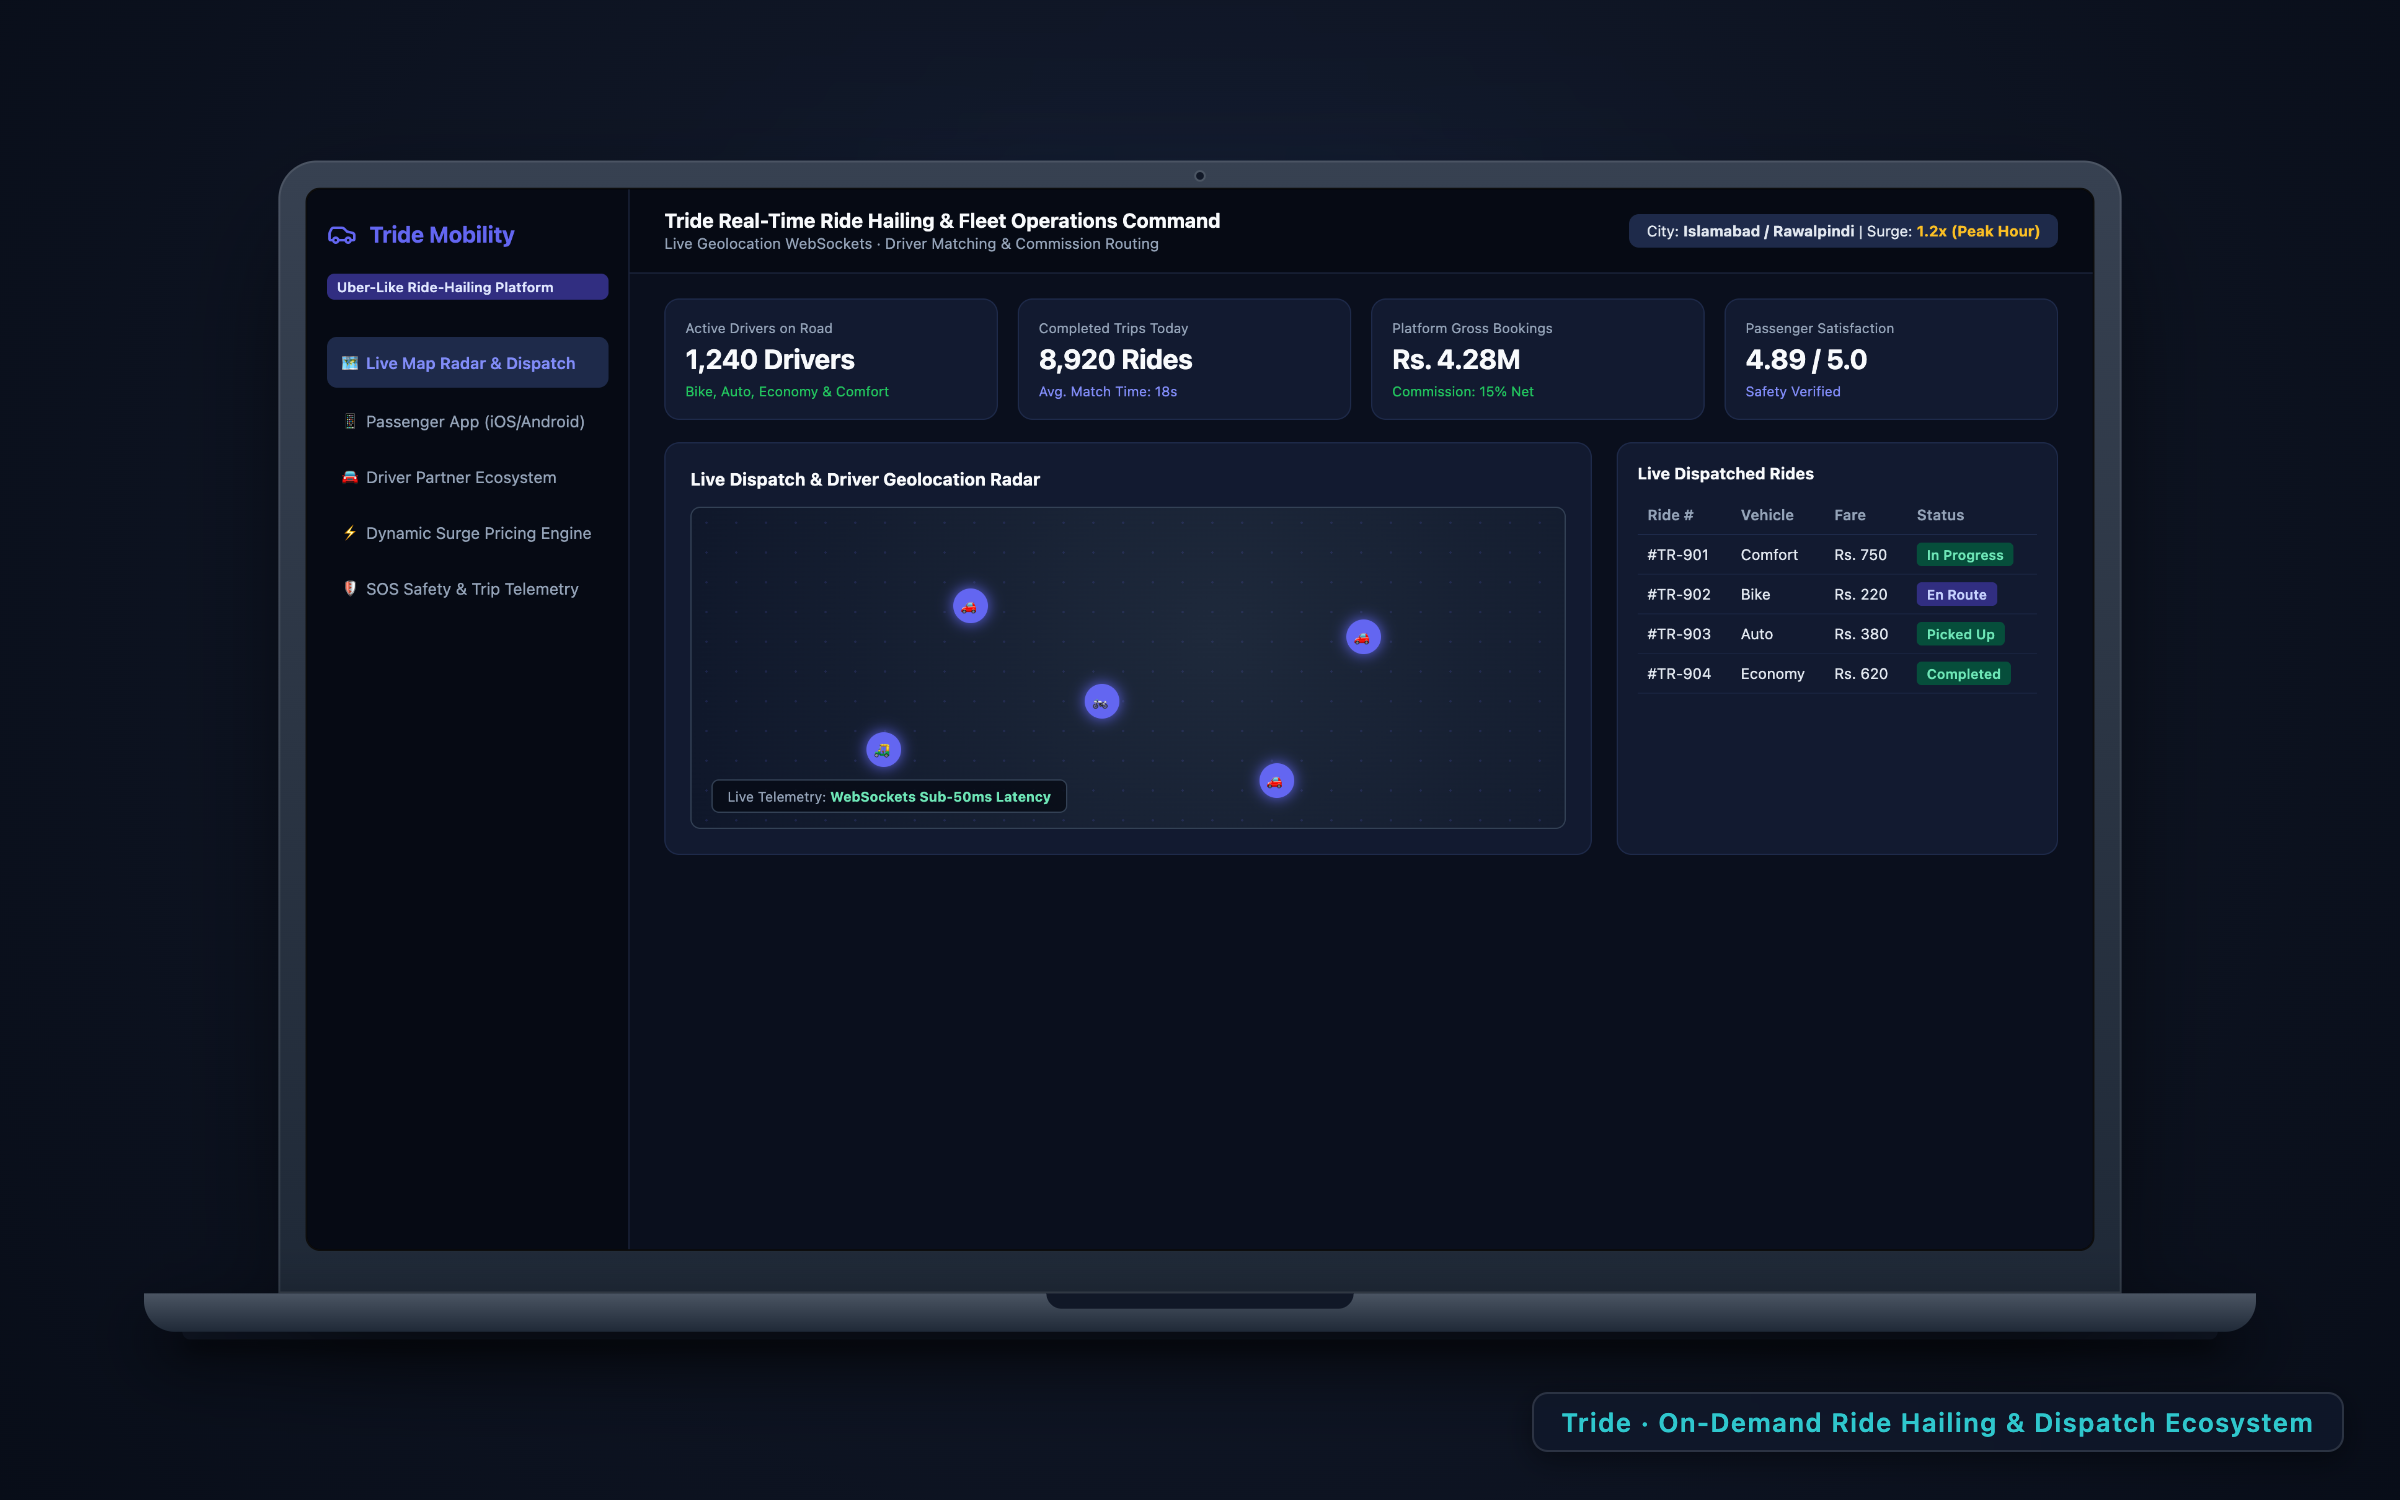The image size is (2400, 1500).
Task: Click the Picked Up status badge
Action: coord(1960,634)
